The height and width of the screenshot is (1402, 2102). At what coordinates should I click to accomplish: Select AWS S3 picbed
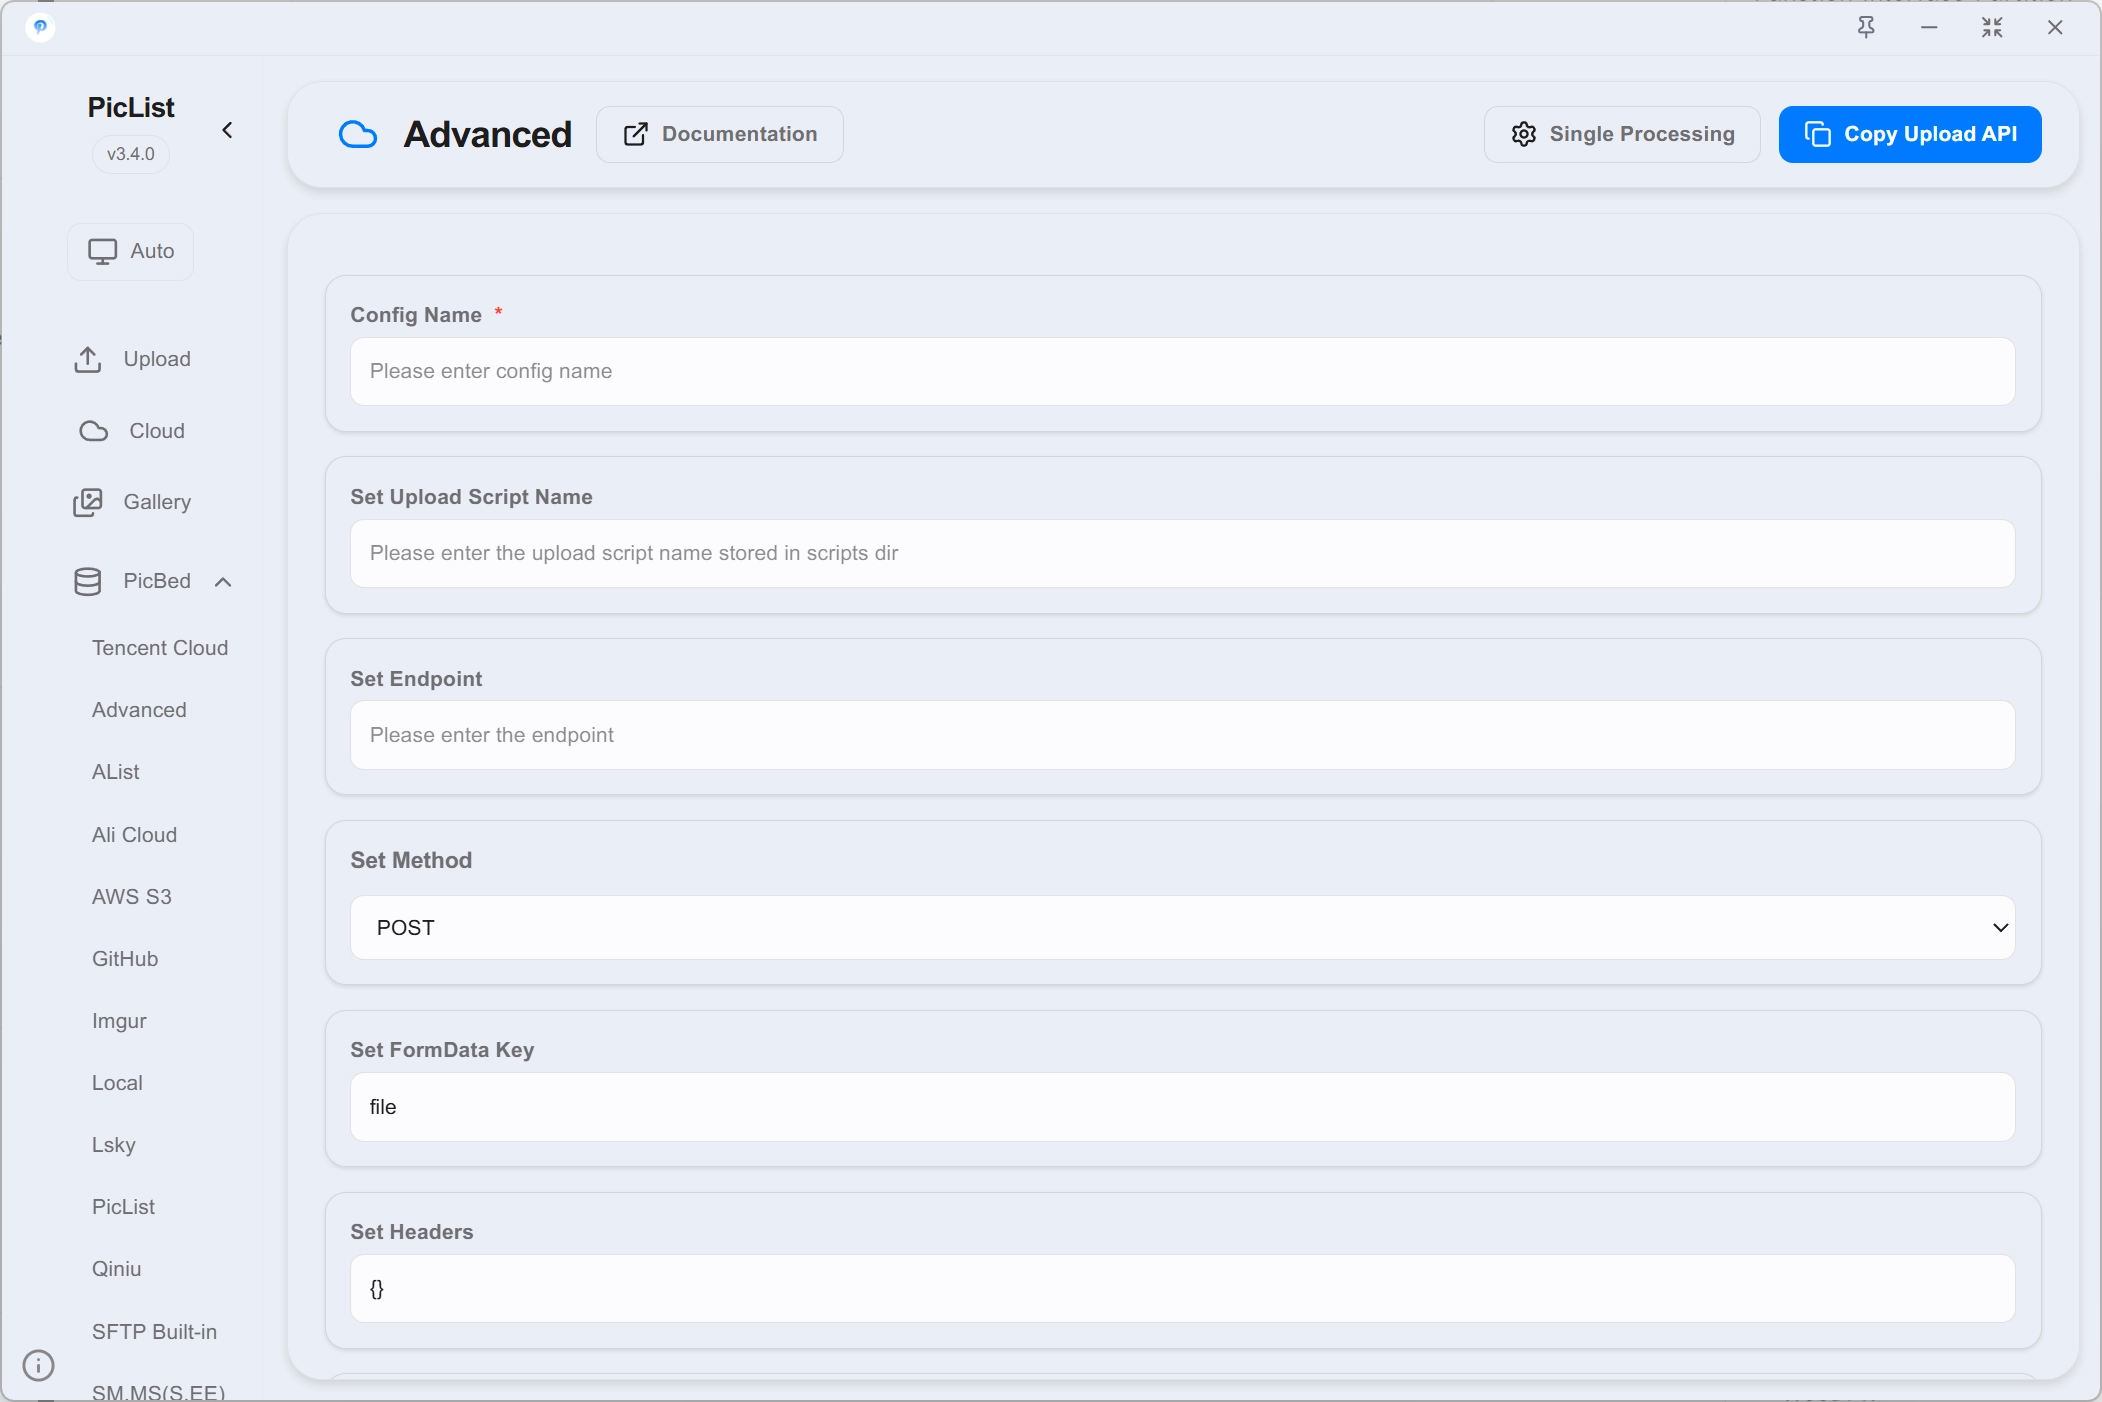point(132,897)
